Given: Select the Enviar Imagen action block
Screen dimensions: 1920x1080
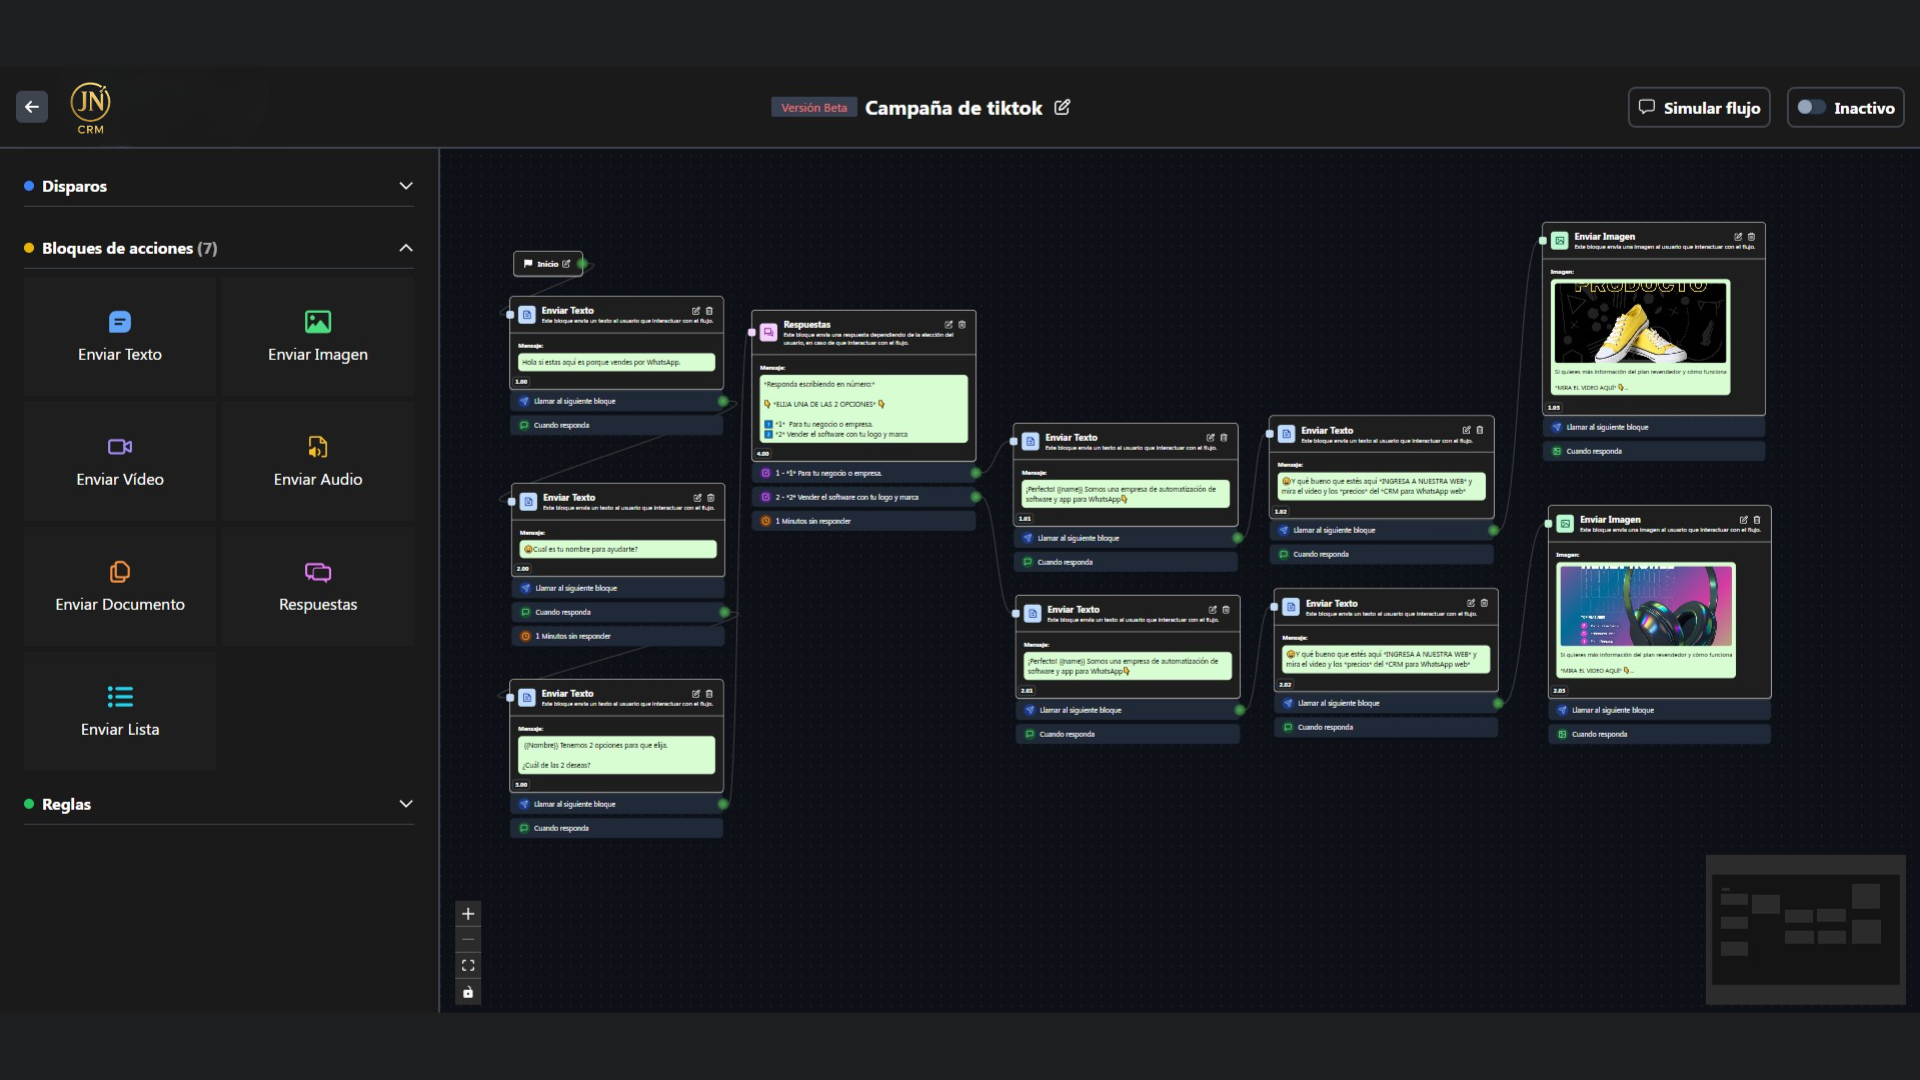Looking at the screenshot, I should click(317, 336).
